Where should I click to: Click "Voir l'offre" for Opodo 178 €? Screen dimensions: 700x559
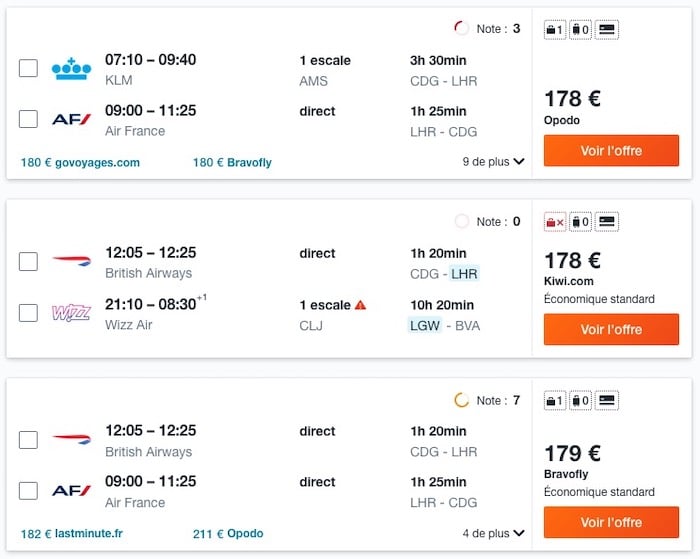[611, 151]
